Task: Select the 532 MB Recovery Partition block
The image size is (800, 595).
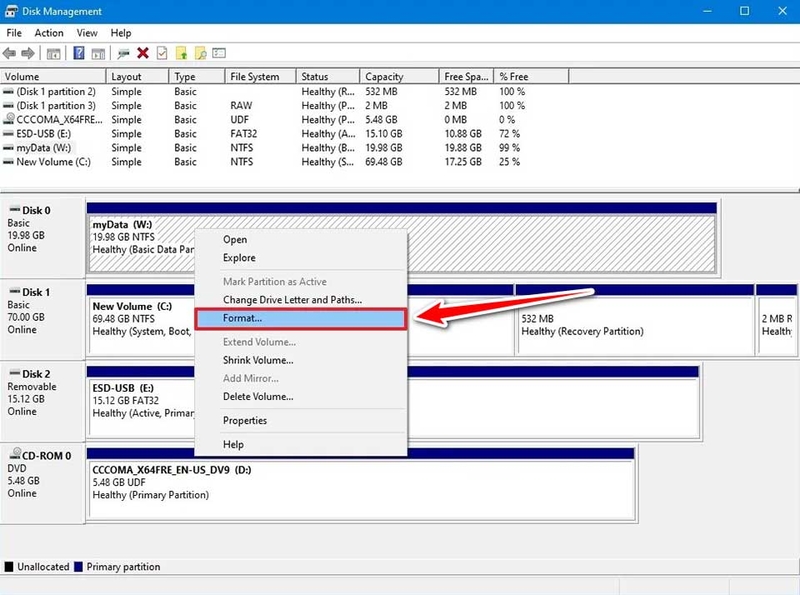Action: pyautogui.click(x=635, y=319)
